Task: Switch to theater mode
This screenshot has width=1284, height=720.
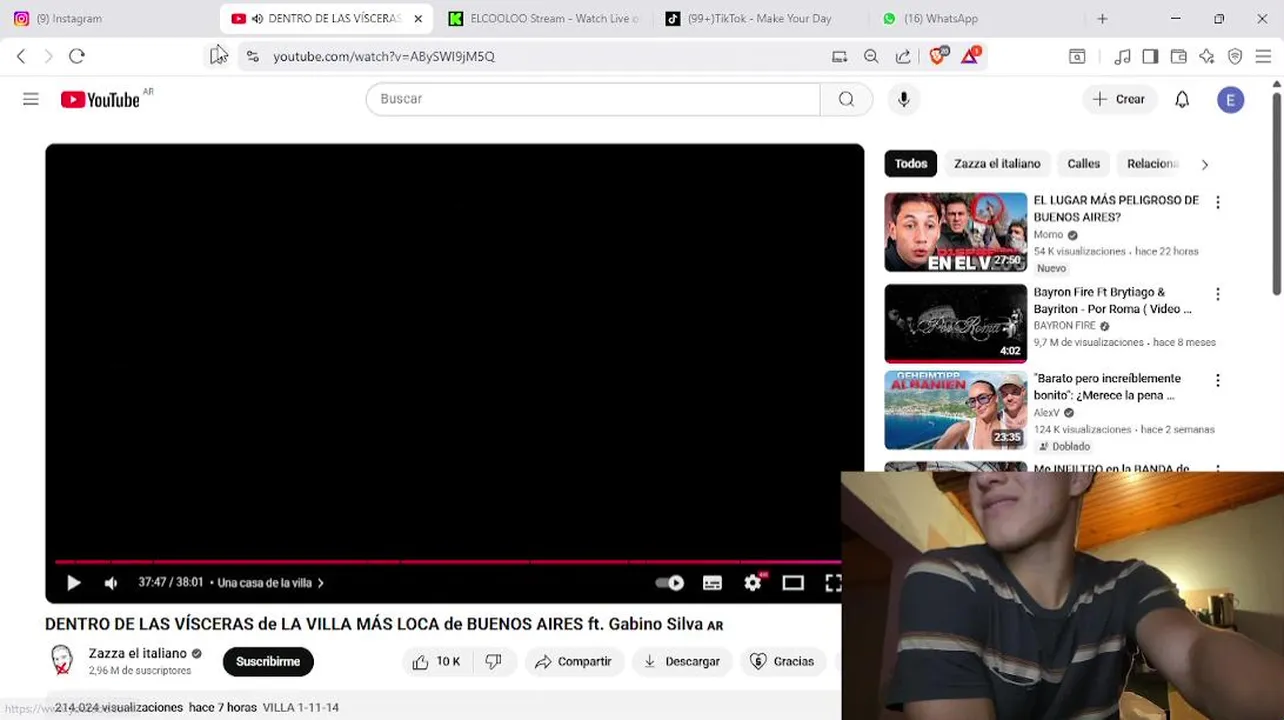Action: click(793, 583)
